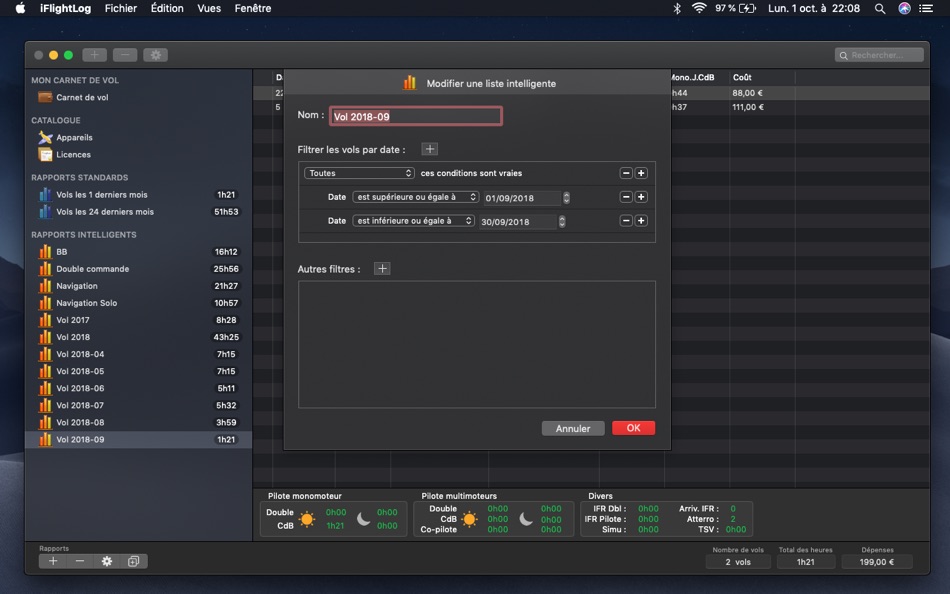
Task: Select the Vol 2018-07 report
Action: (x=138, y=405)
